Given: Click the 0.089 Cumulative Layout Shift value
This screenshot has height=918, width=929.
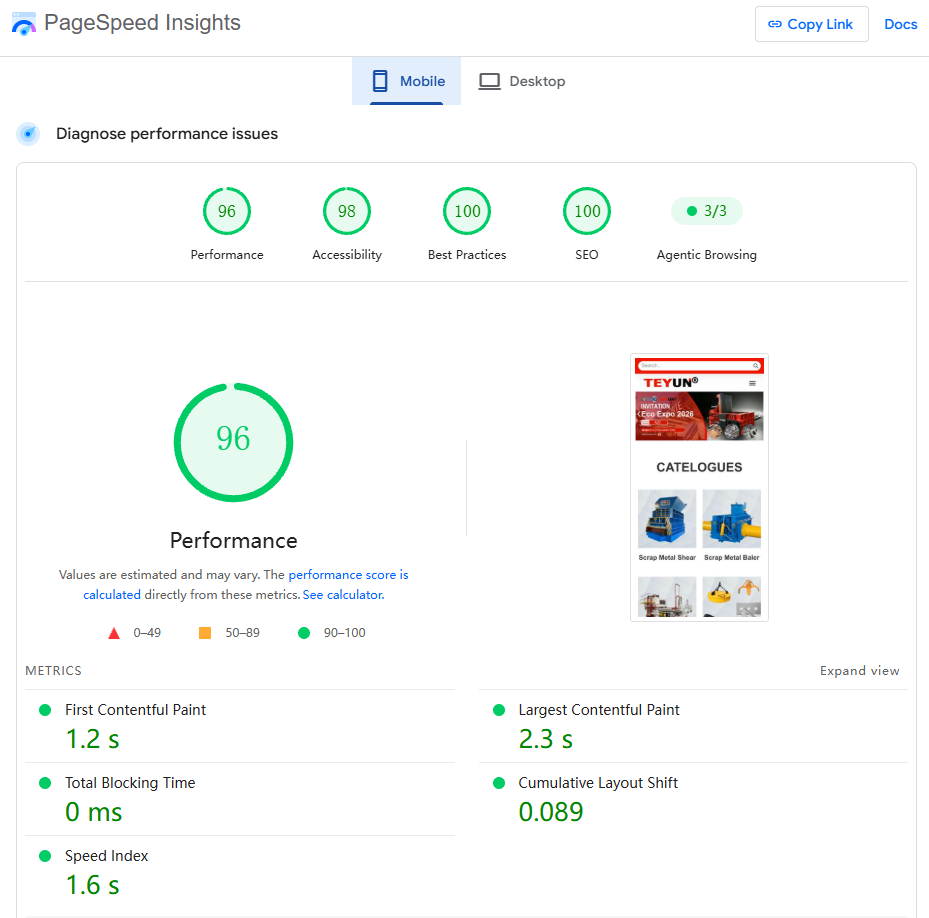Looking at the screenshot, I should (x=551, y=812).
